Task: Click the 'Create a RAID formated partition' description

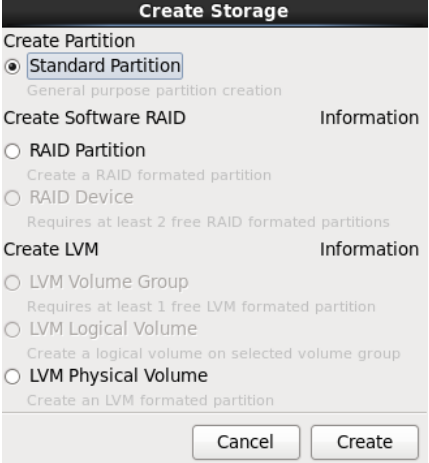Action: click(x=149, y=175)
